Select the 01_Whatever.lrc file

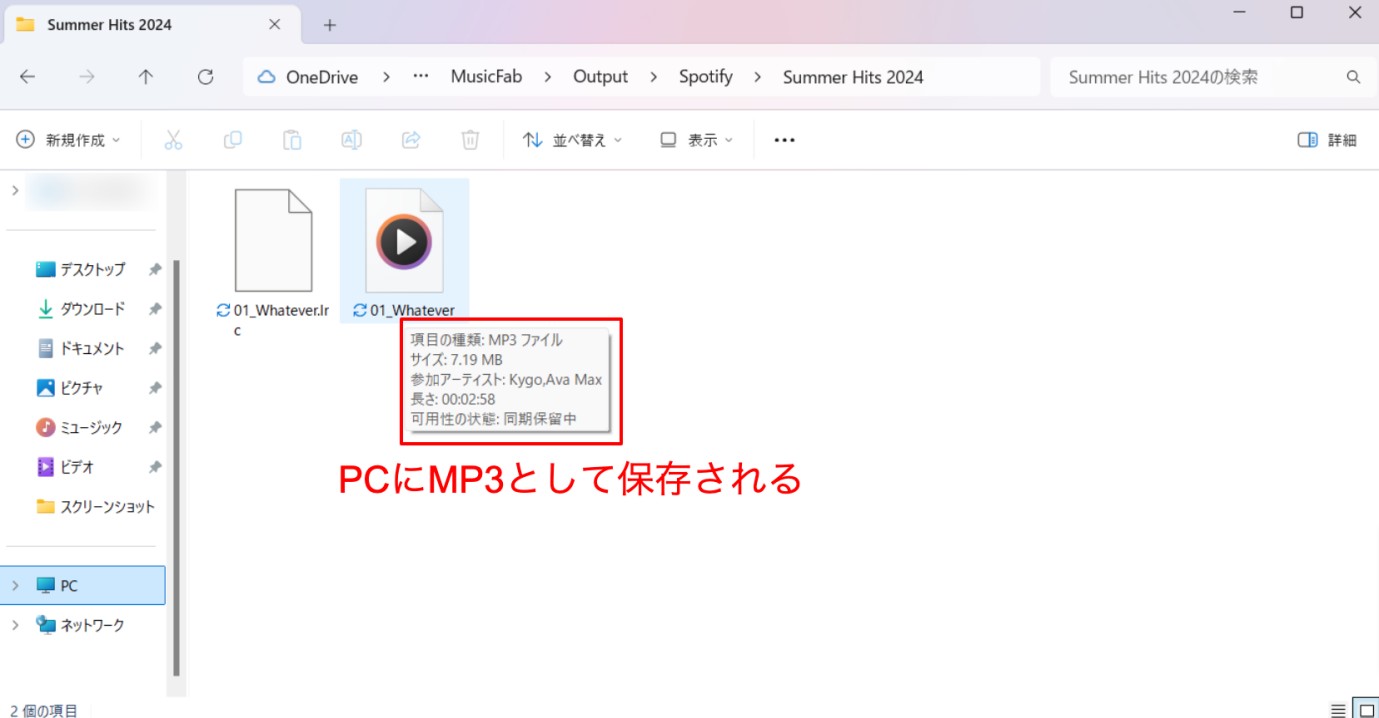coord(273,261)
